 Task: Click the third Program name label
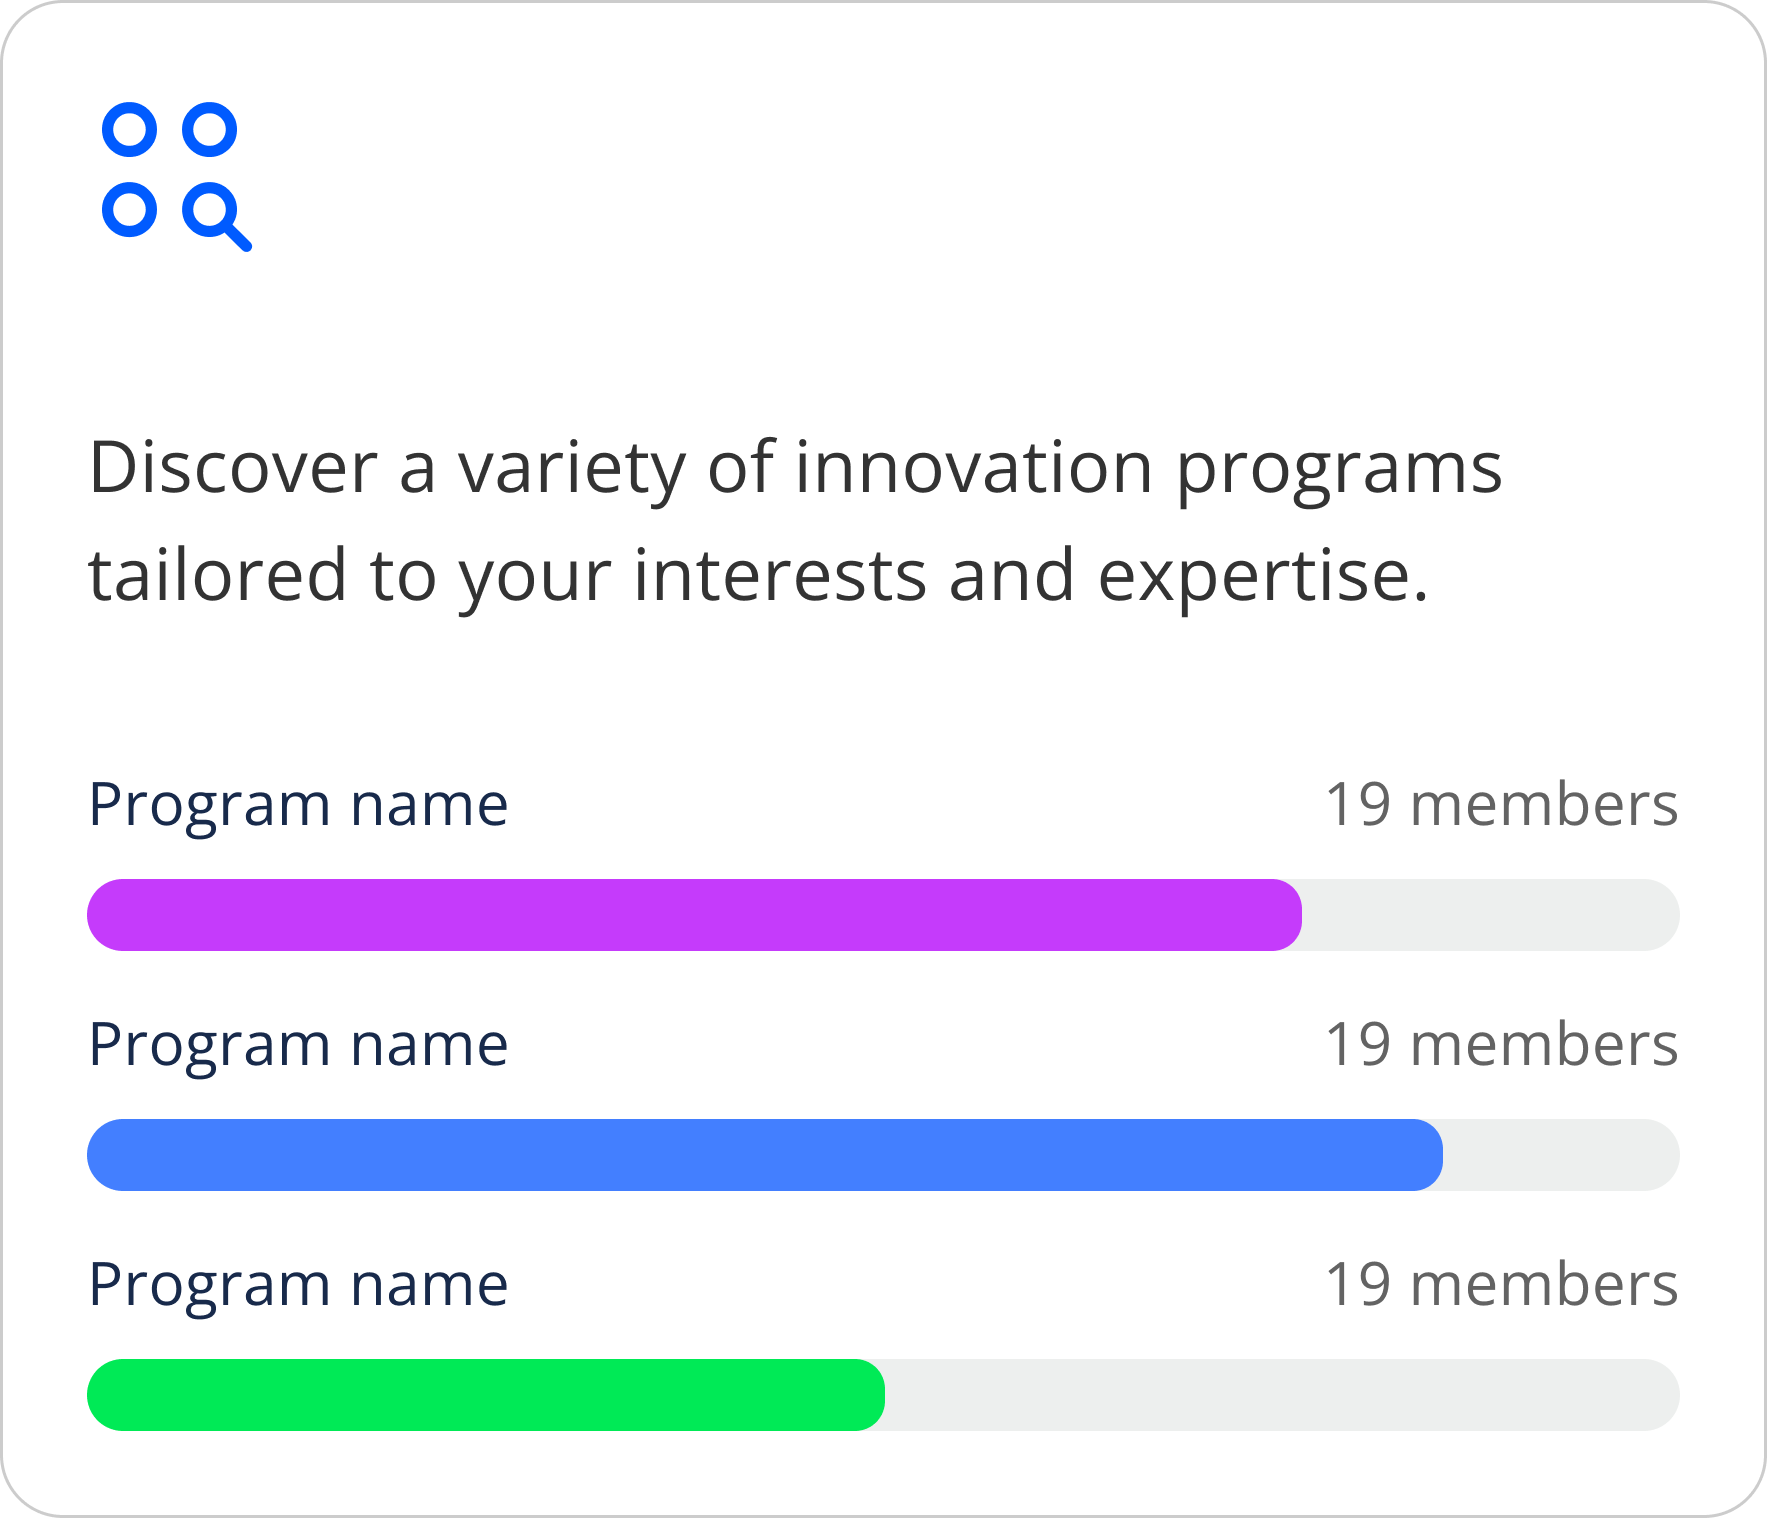[298, 1283]
